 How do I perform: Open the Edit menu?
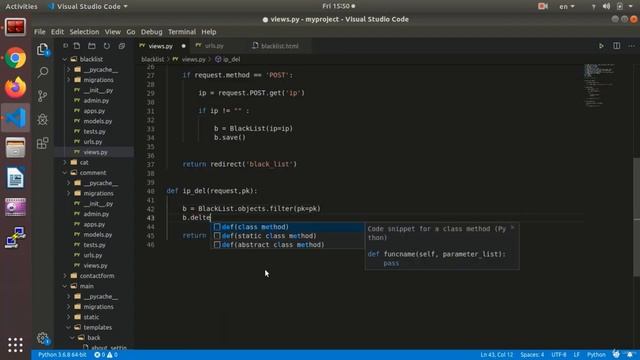click(57, 32)
